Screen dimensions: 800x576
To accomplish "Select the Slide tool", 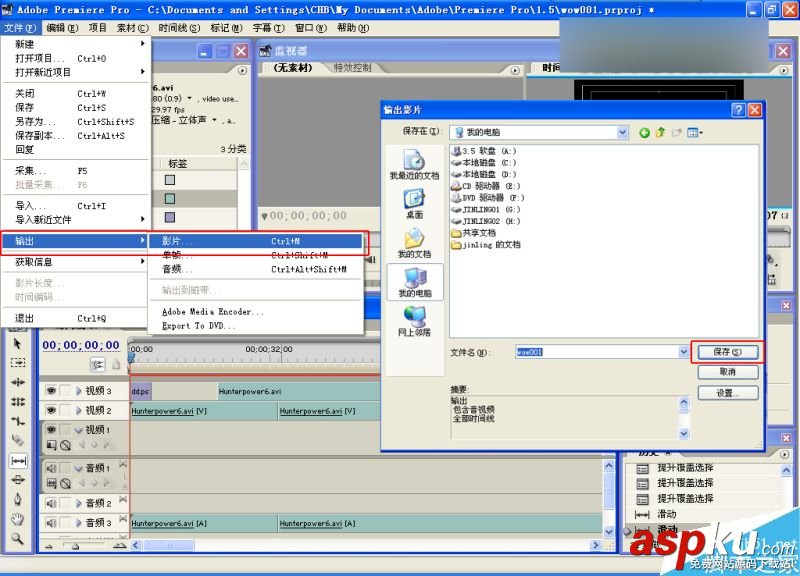I will pyautogui.click(x=17, y=480).
